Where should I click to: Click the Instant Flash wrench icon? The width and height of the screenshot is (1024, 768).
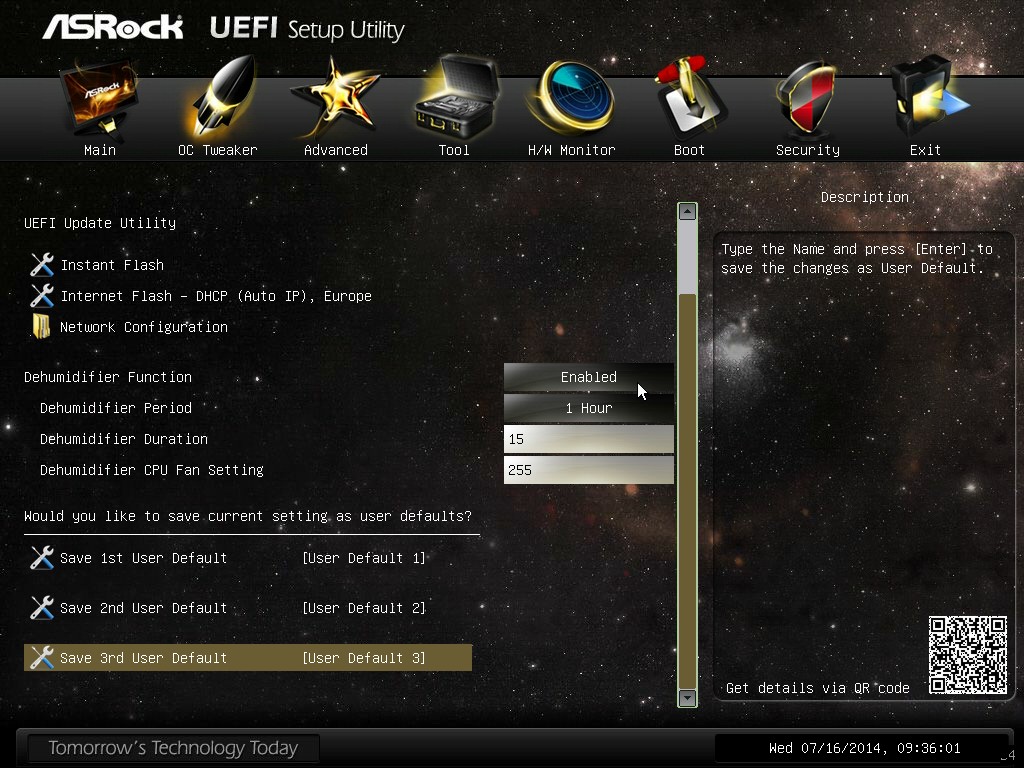pyautogui.click(x=42, y=264)
